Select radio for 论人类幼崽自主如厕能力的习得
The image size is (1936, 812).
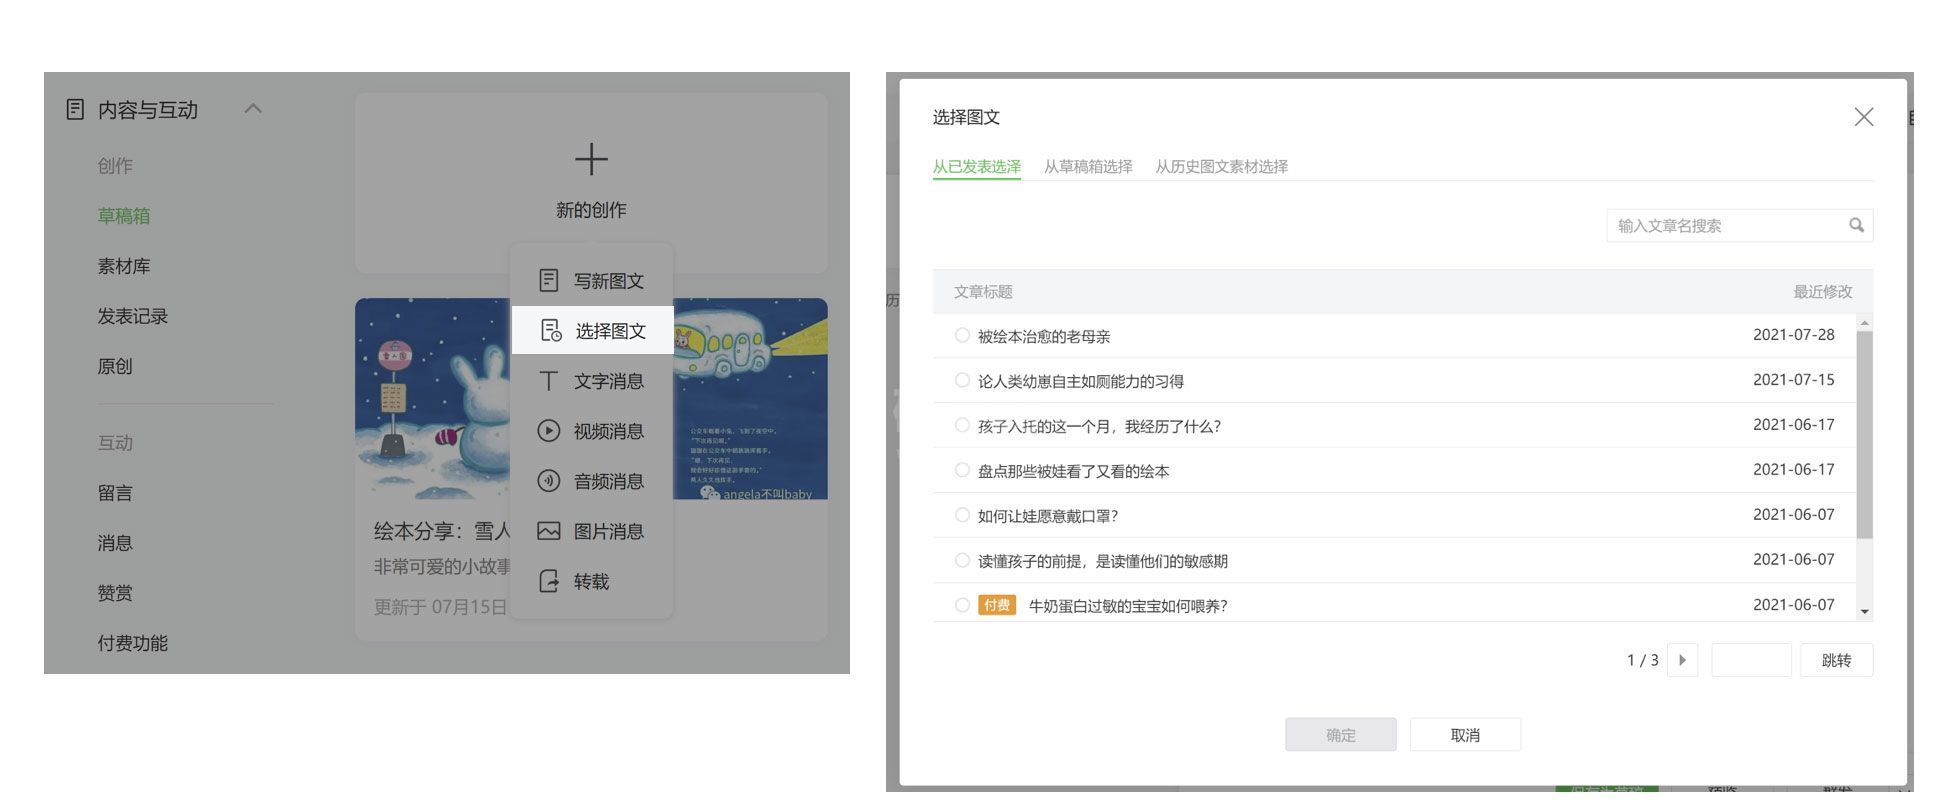[962, 380]
